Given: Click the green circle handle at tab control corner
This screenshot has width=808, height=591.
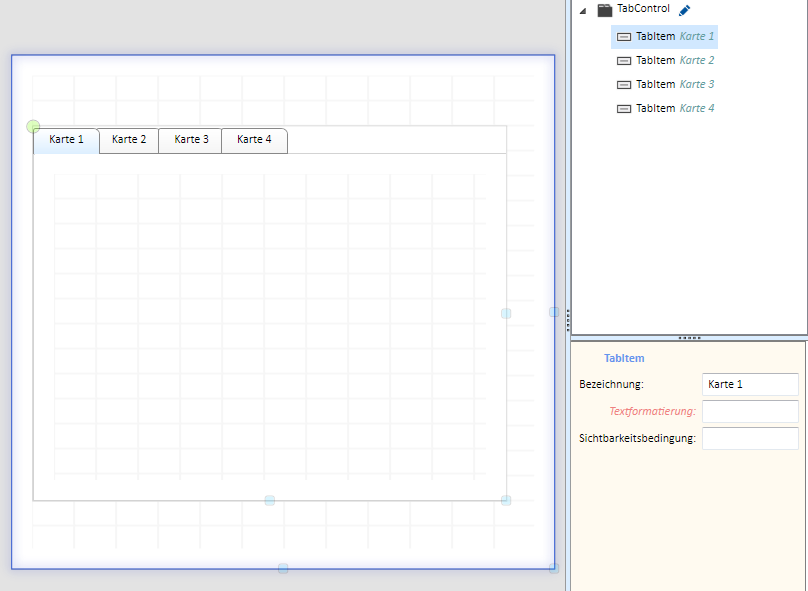Looking at the screenshot, I should (x=33, y=127).
